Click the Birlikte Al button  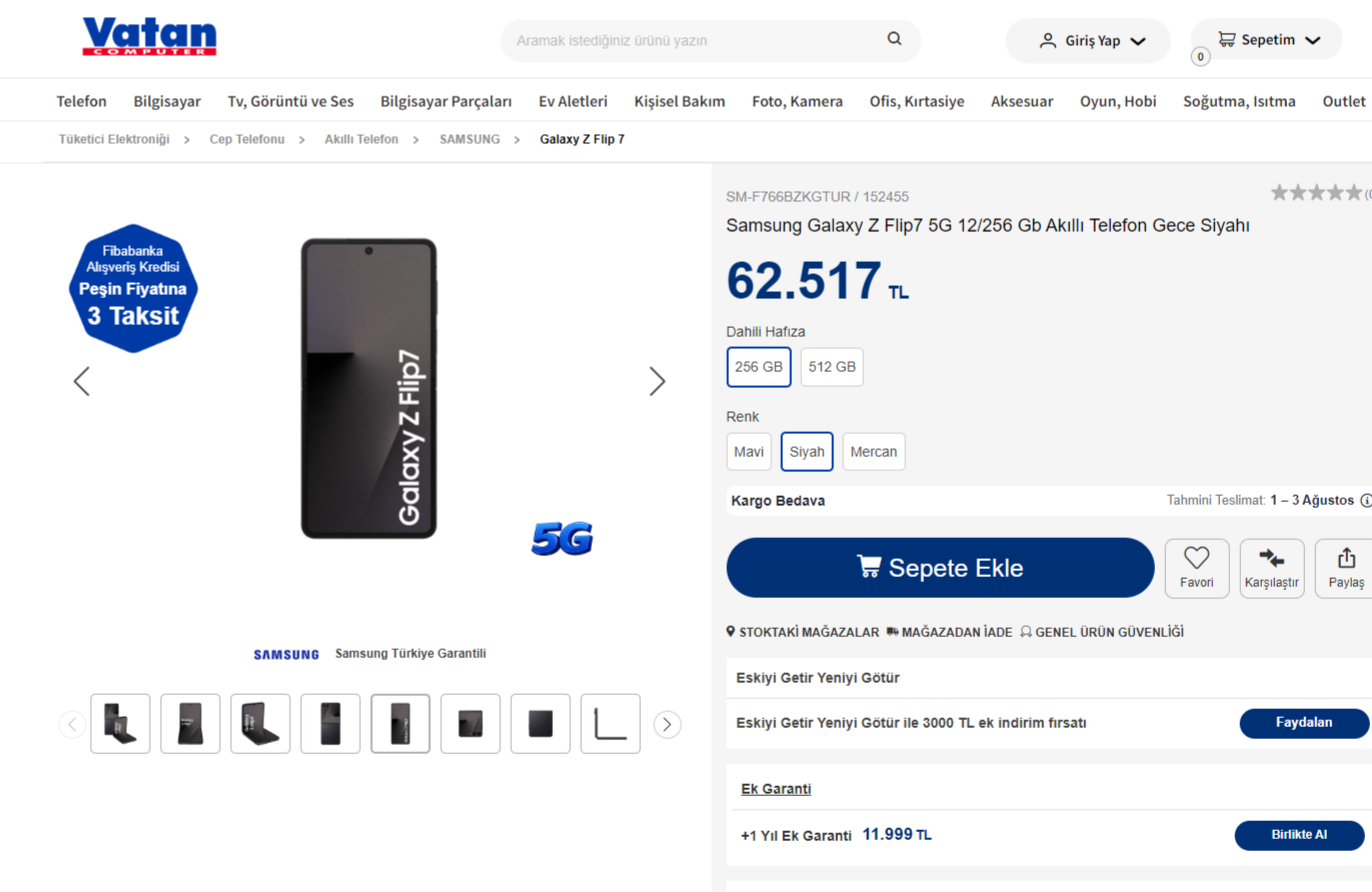(1299, 835)
